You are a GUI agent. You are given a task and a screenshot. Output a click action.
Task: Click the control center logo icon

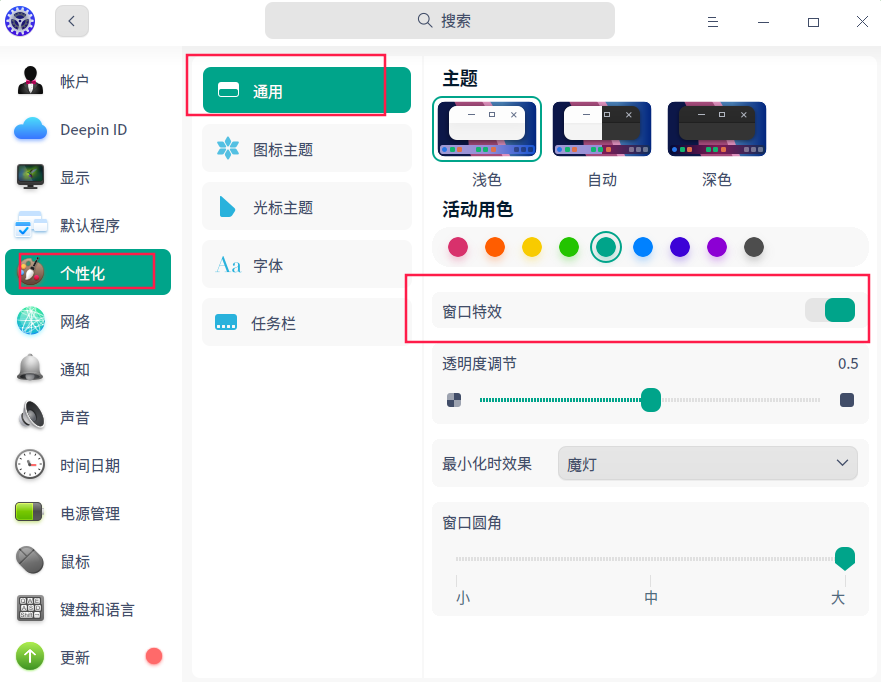[x=20, y=21]
